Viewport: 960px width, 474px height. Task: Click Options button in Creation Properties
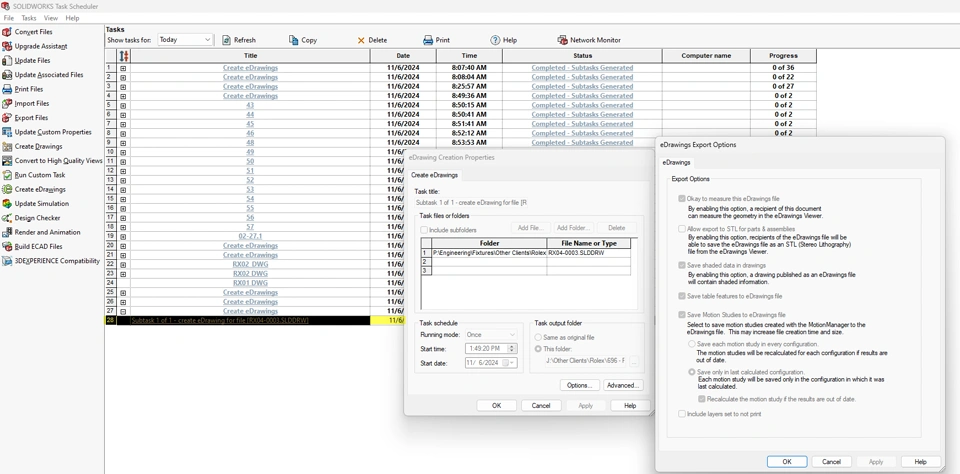pyautogui.click(x=579, y=385)
